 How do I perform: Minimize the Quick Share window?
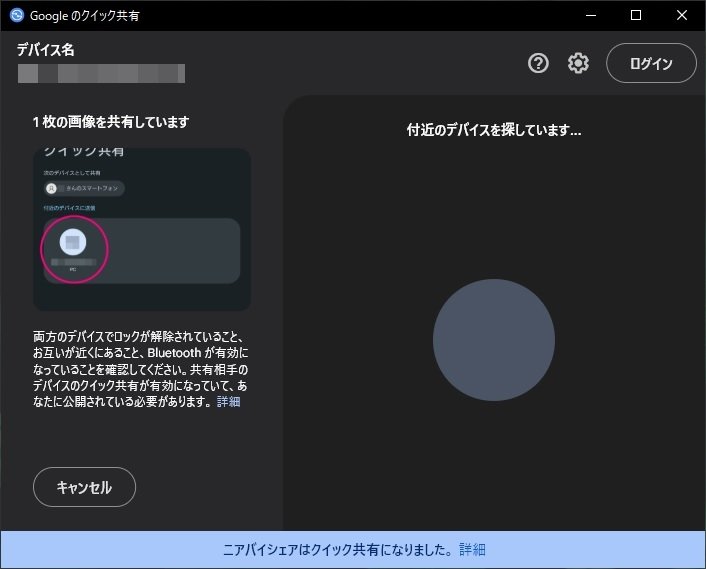(x=591, y=15)
